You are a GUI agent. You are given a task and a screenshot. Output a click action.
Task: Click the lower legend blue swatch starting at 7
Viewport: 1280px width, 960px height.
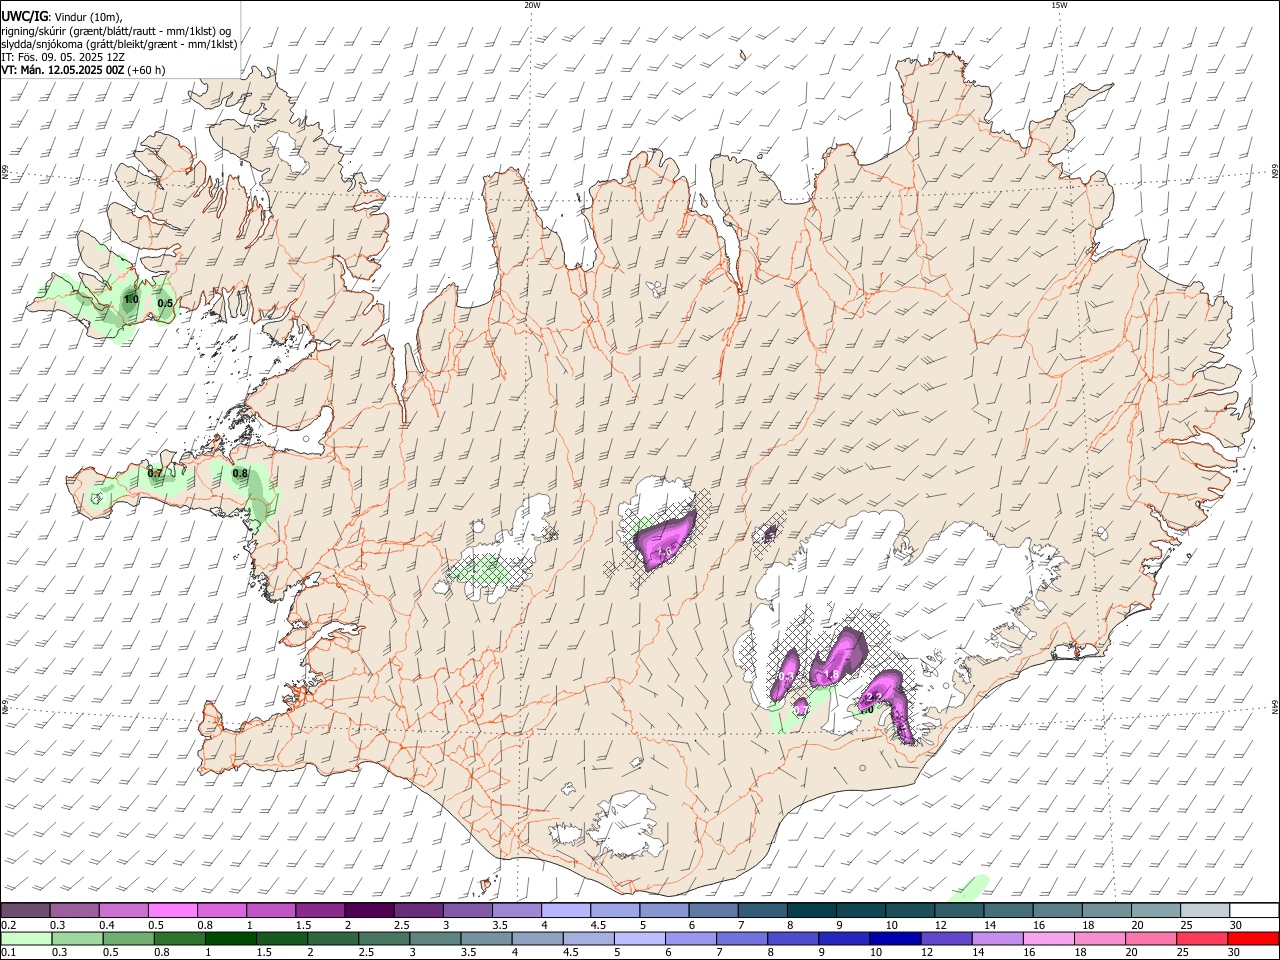743,938
